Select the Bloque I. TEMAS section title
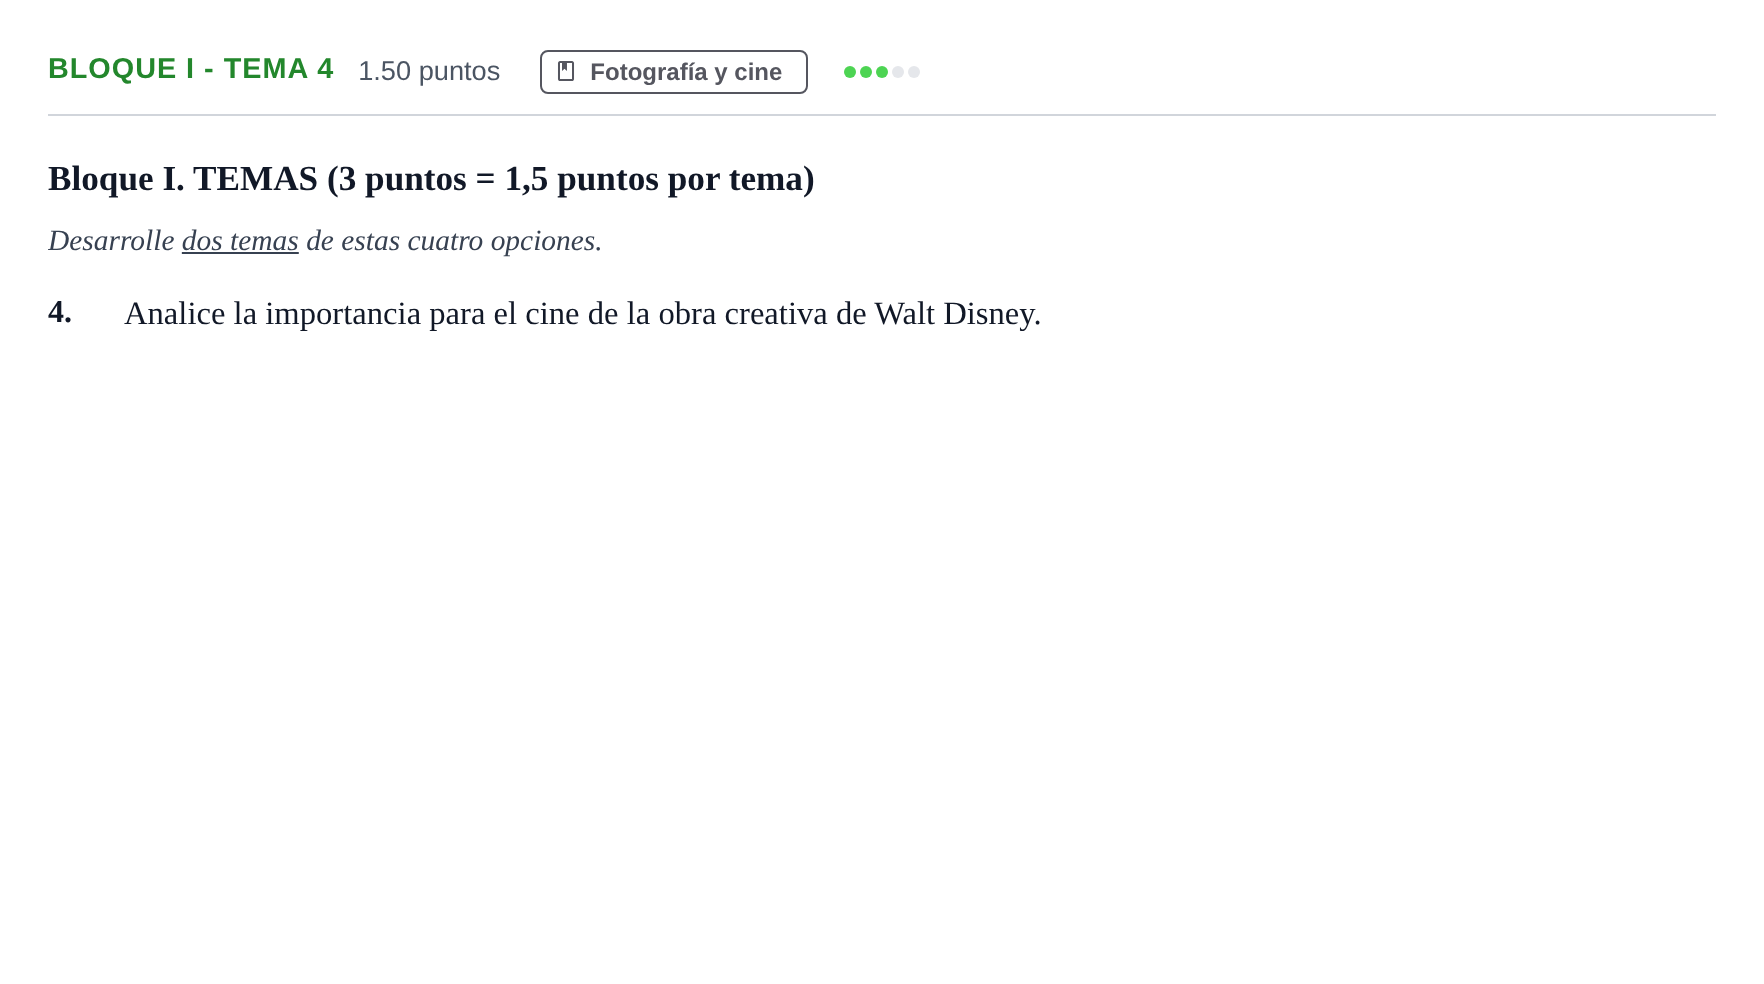The height and width of the screenshot is (984, 1764). coord(431,179)
